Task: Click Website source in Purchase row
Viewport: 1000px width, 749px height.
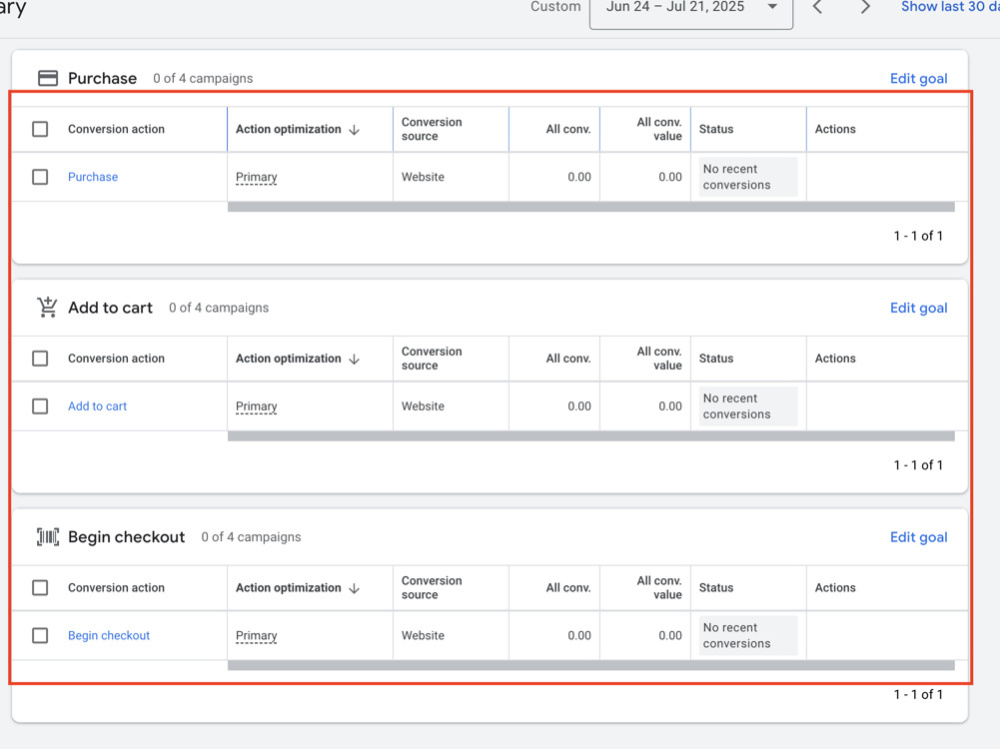Action: click(423, 177)
